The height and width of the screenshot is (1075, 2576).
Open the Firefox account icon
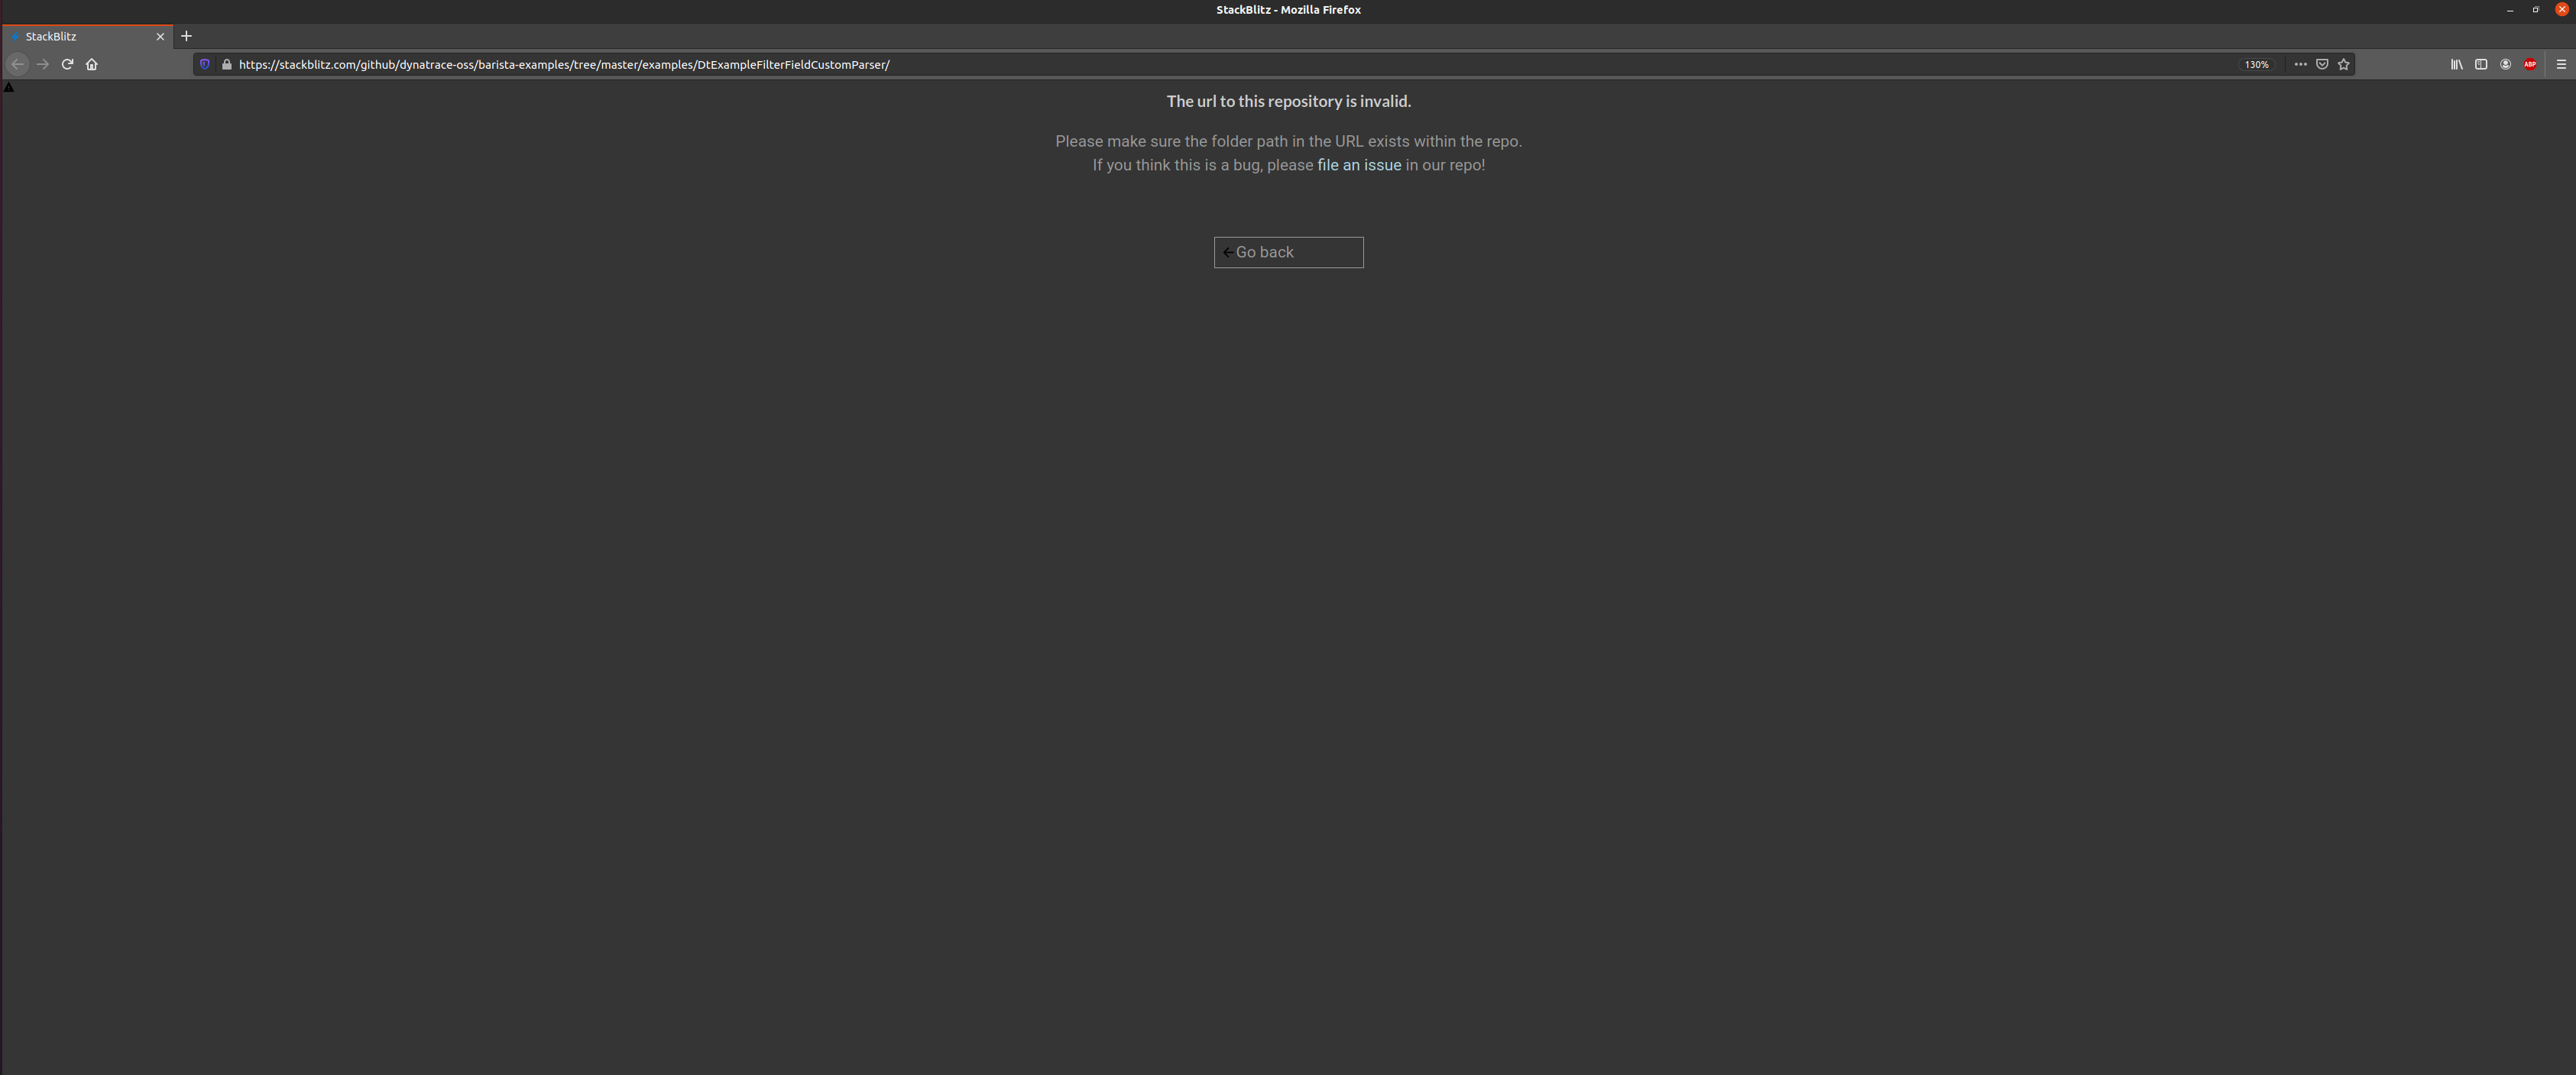[x=2505, y=64]
